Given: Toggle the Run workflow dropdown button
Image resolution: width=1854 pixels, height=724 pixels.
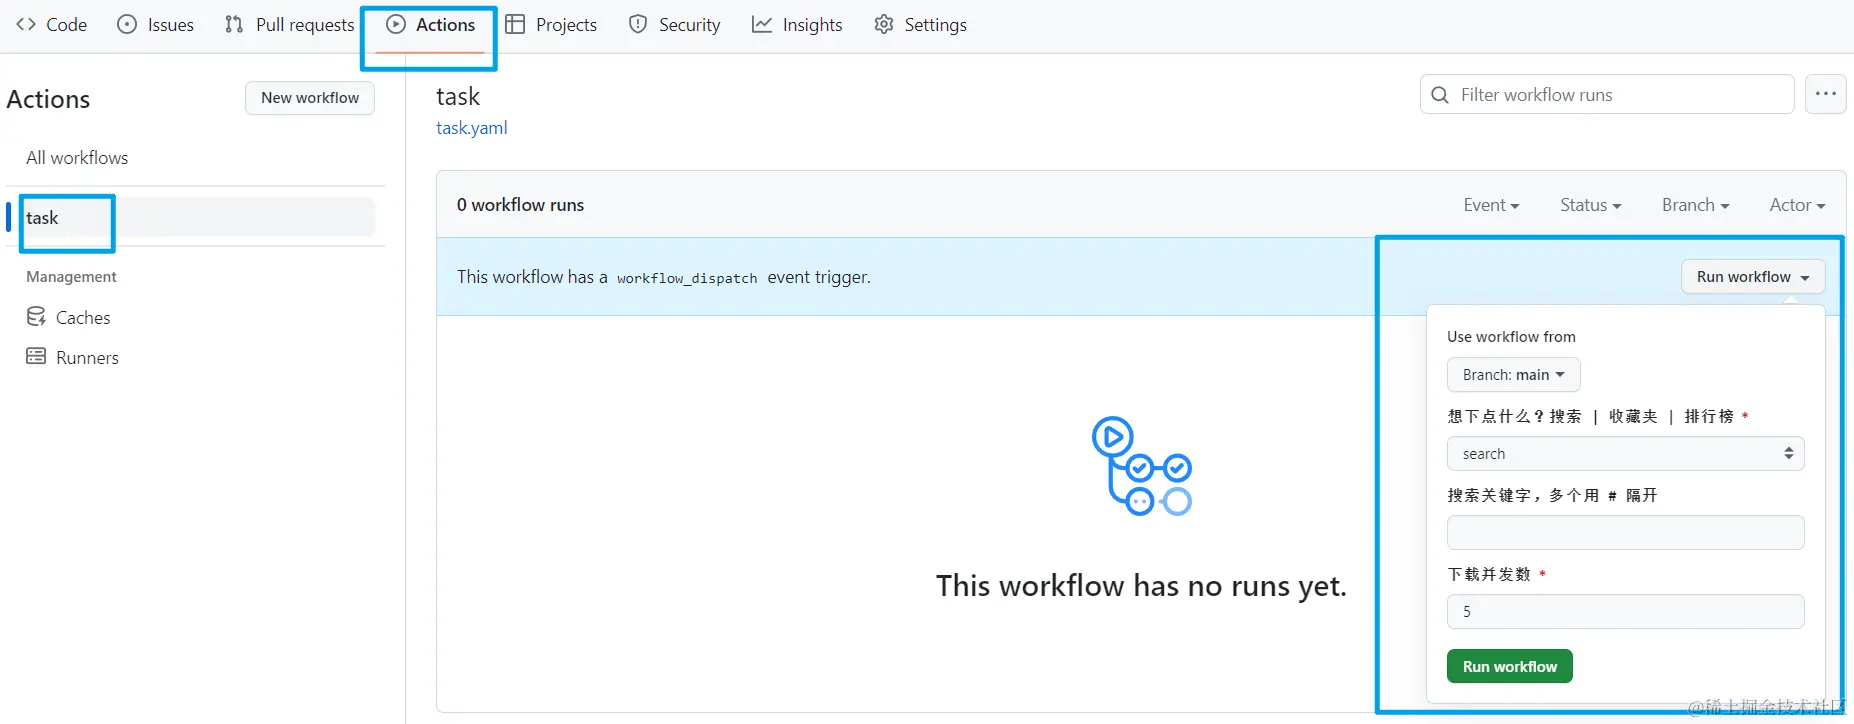Looking at the screenshot, I should click(1753, 277).
